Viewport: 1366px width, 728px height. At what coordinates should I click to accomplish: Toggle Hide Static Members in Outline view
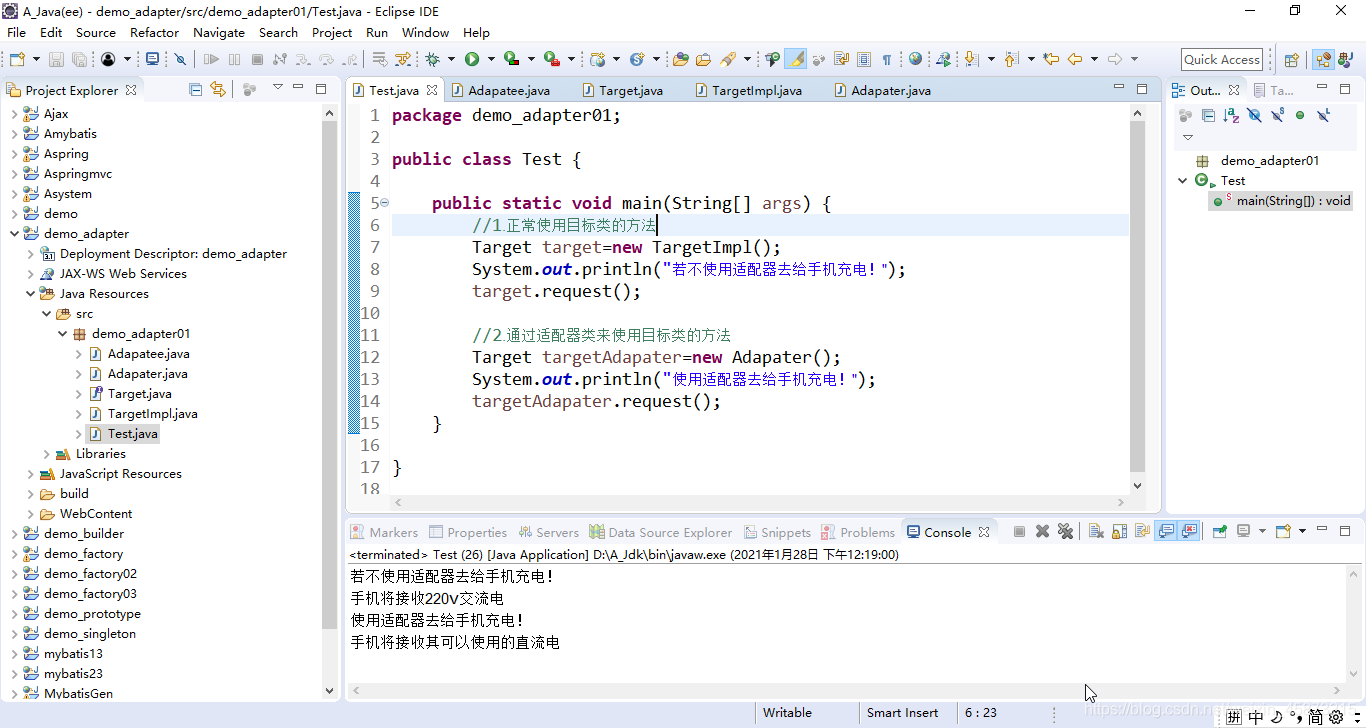pyautogui.click(x=1277, y=116)
